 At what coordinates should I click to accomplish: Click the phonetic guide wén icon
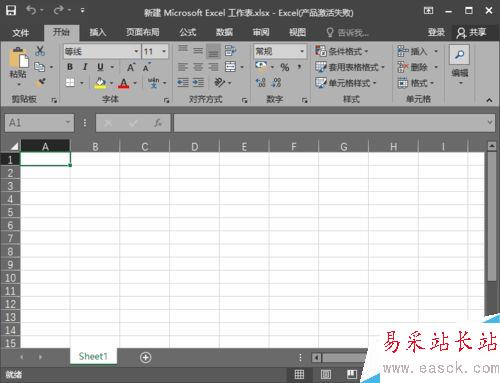pyautogui.click(x=153, y=82)
